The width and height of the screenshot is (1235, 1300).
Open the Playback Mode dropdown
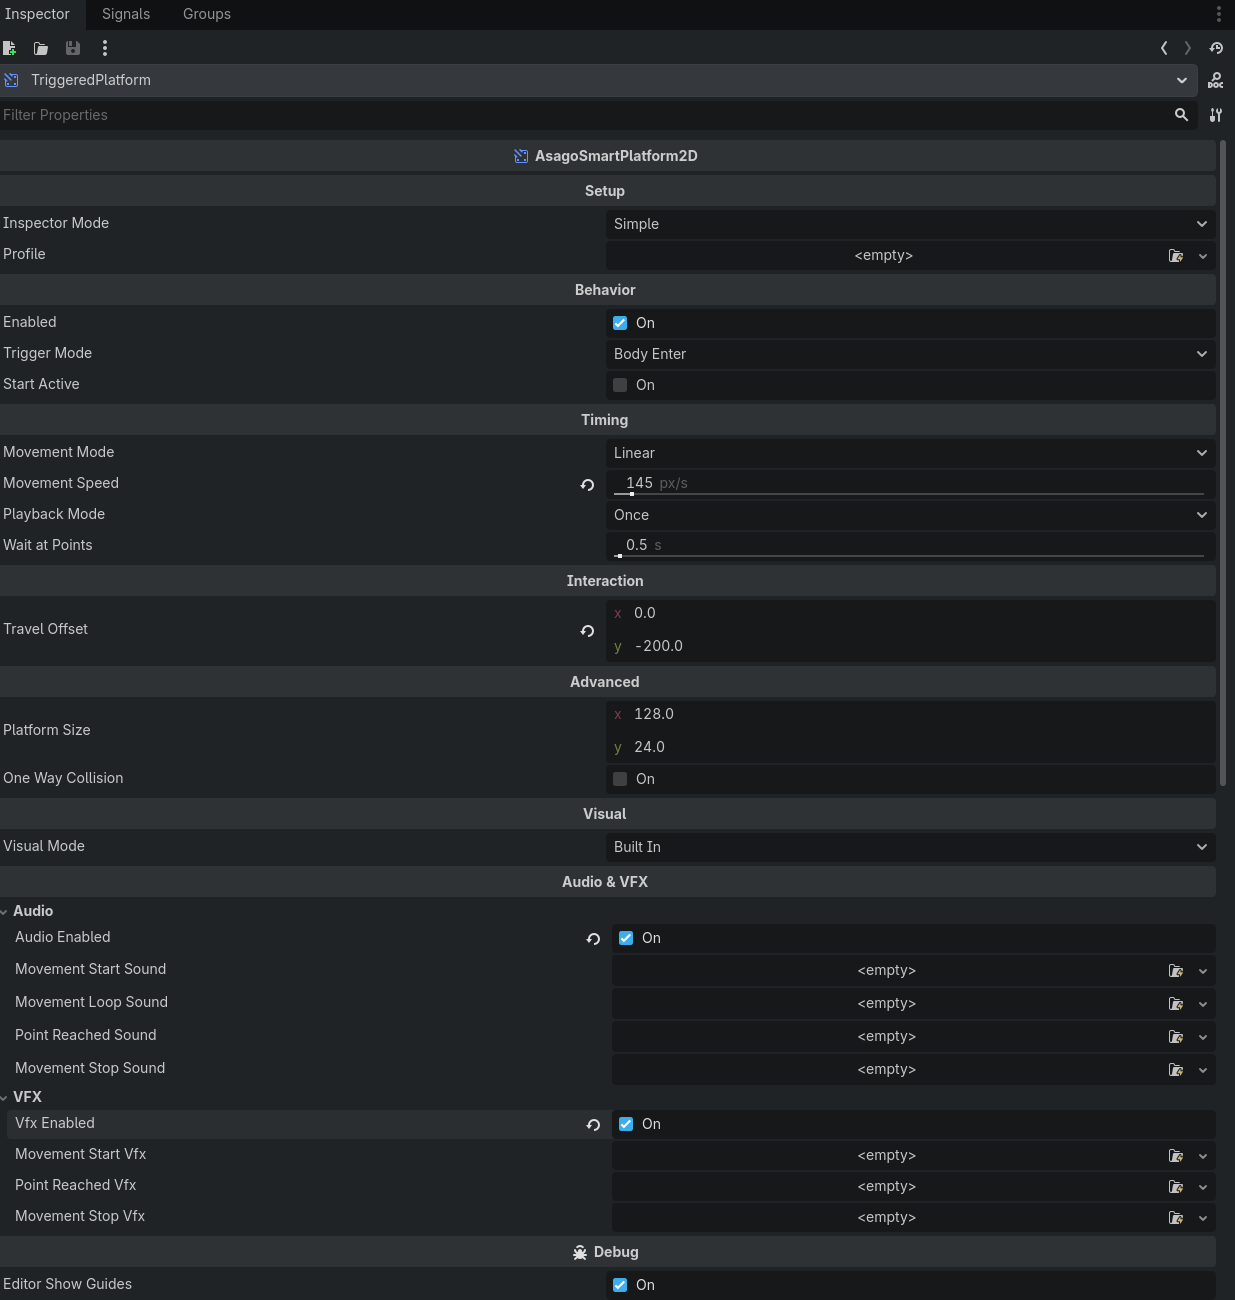[x=911, y=515]
